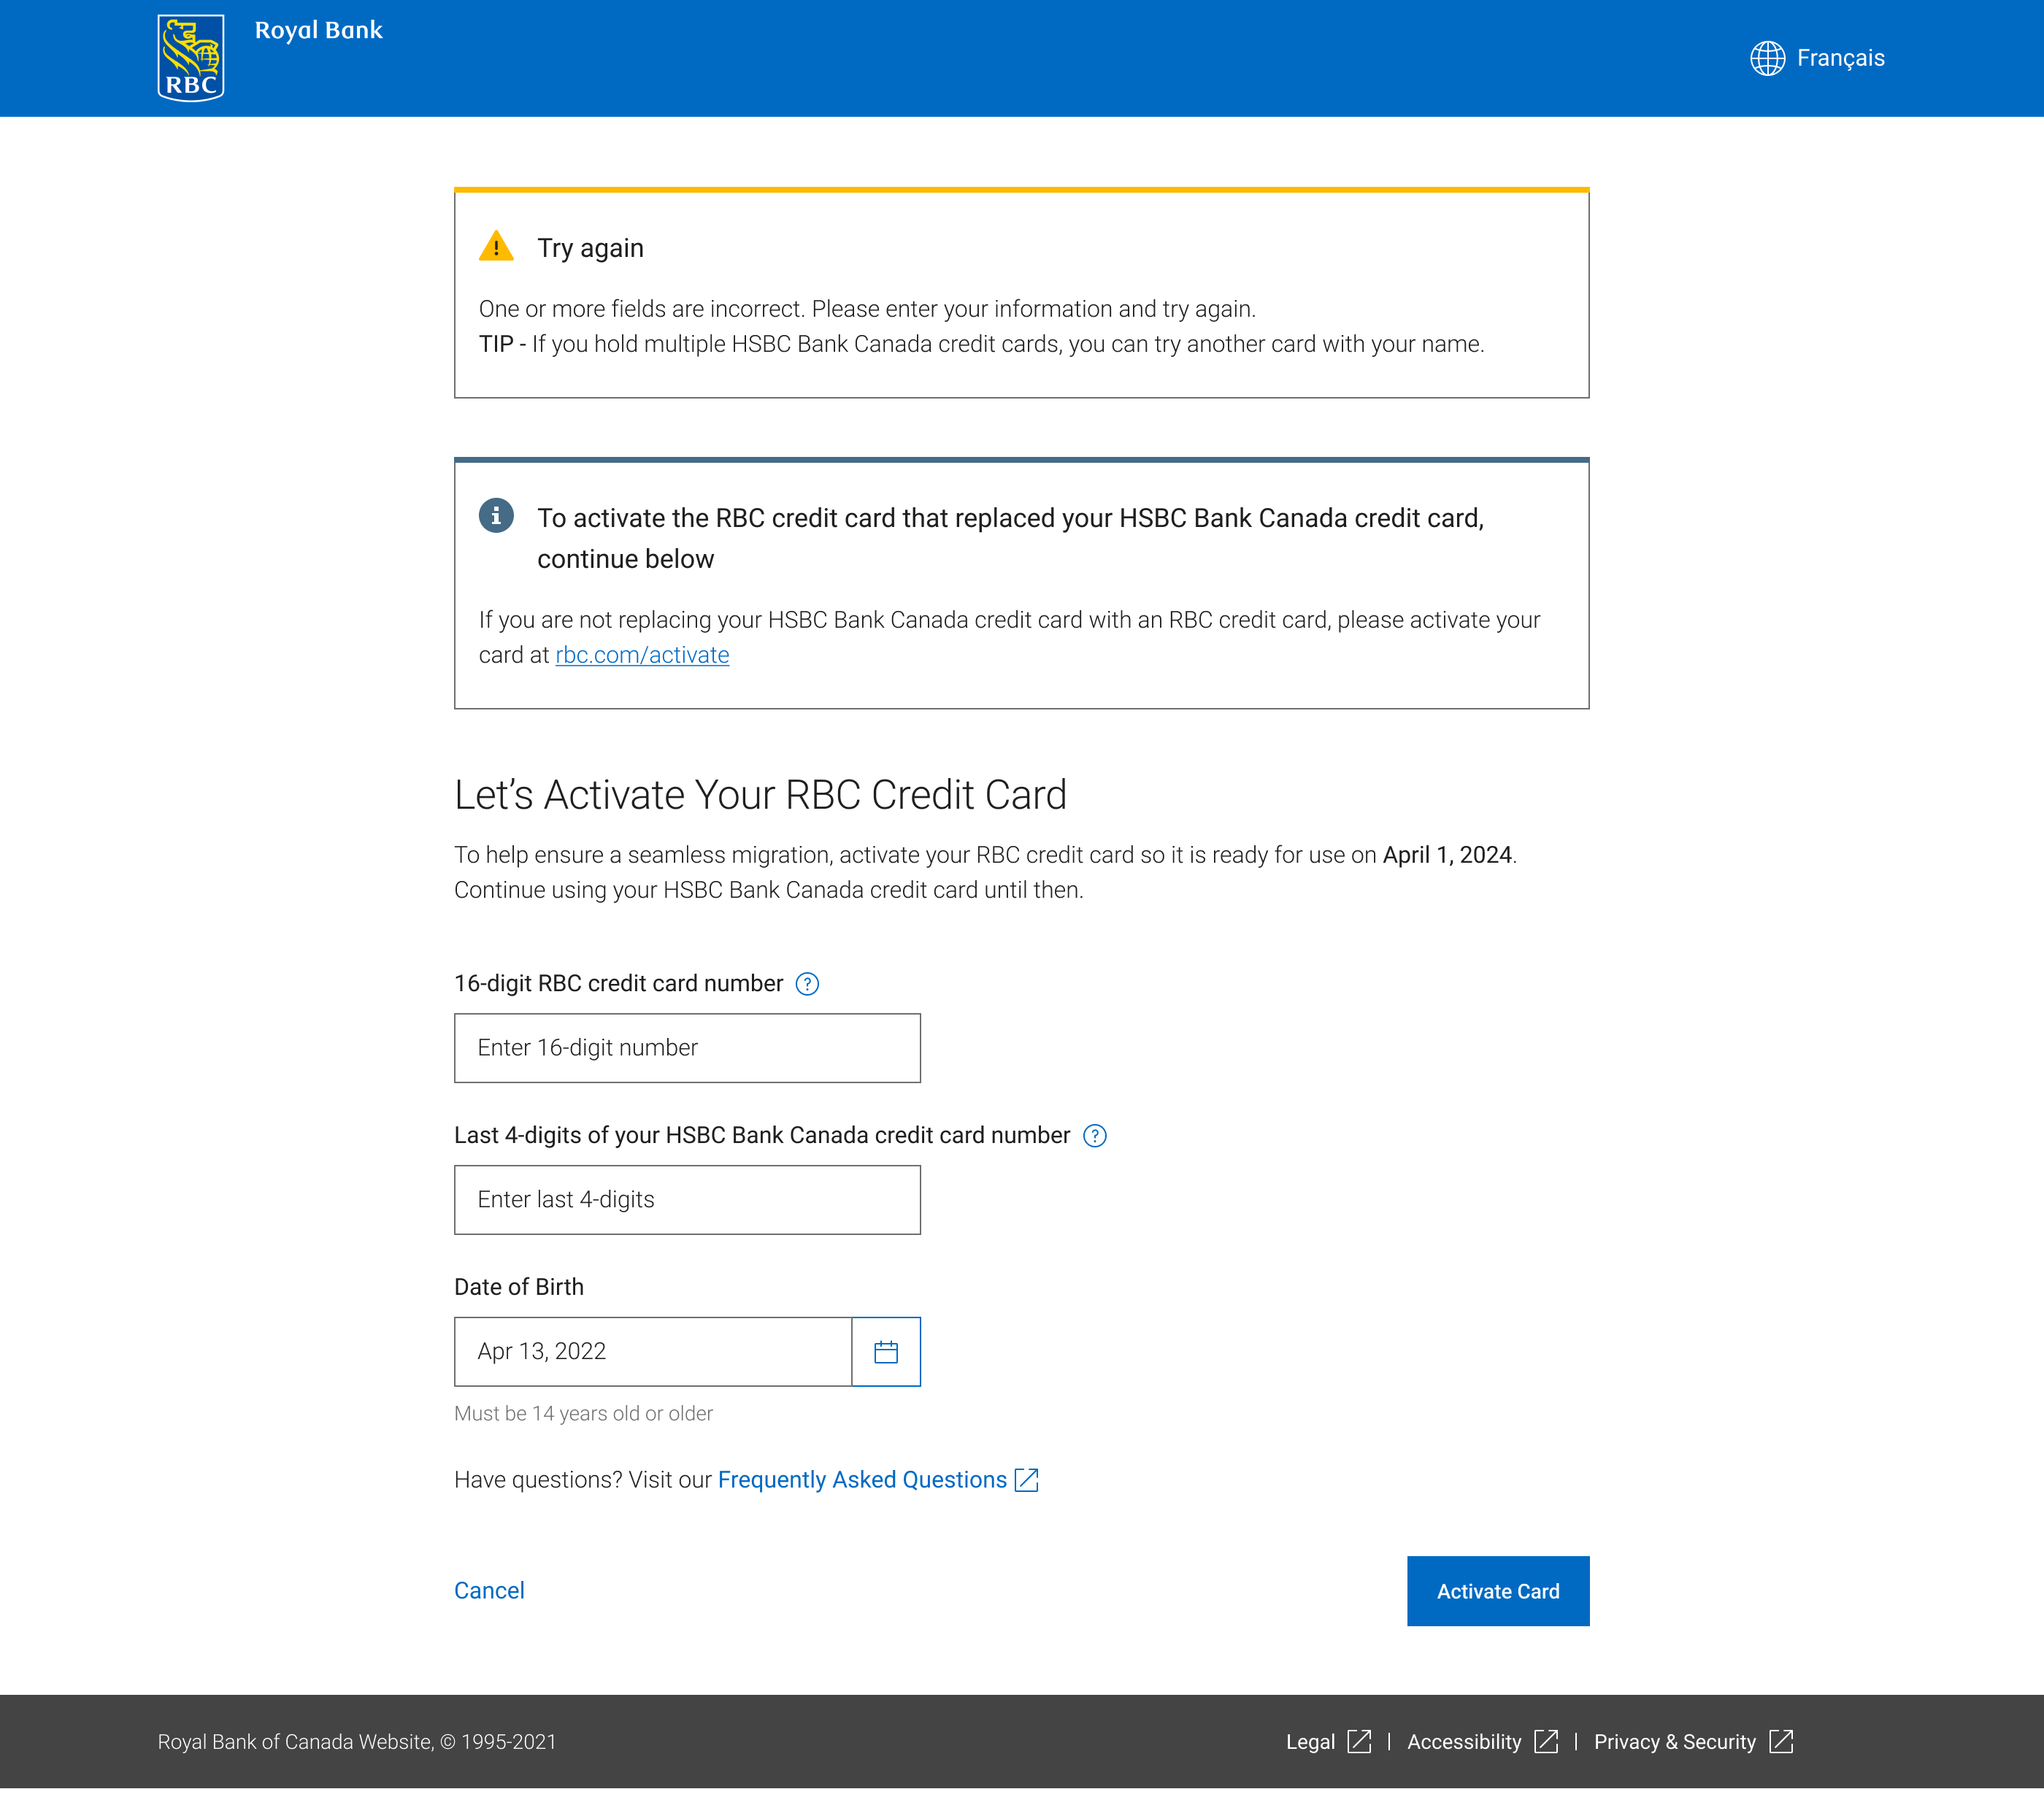Open Frequently Asked Questions link

point(862,1480)
